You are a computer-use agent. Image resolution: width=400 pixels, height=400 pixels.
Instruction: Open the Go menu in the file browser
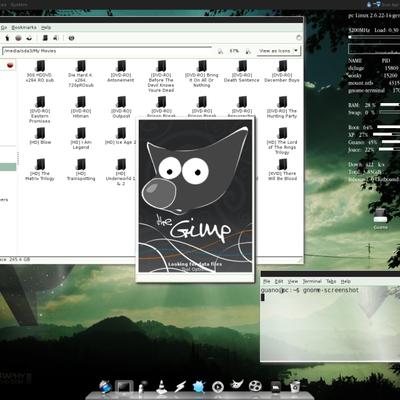[4, 27]
